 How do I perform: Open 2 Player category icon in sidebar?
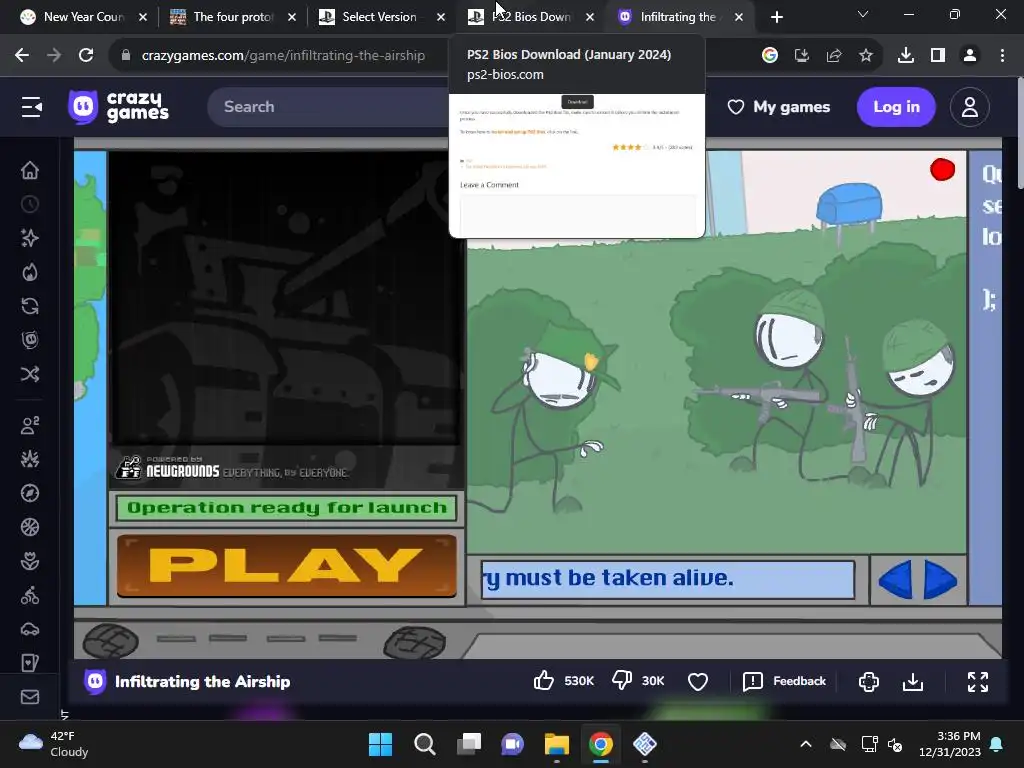click(30, 425)
